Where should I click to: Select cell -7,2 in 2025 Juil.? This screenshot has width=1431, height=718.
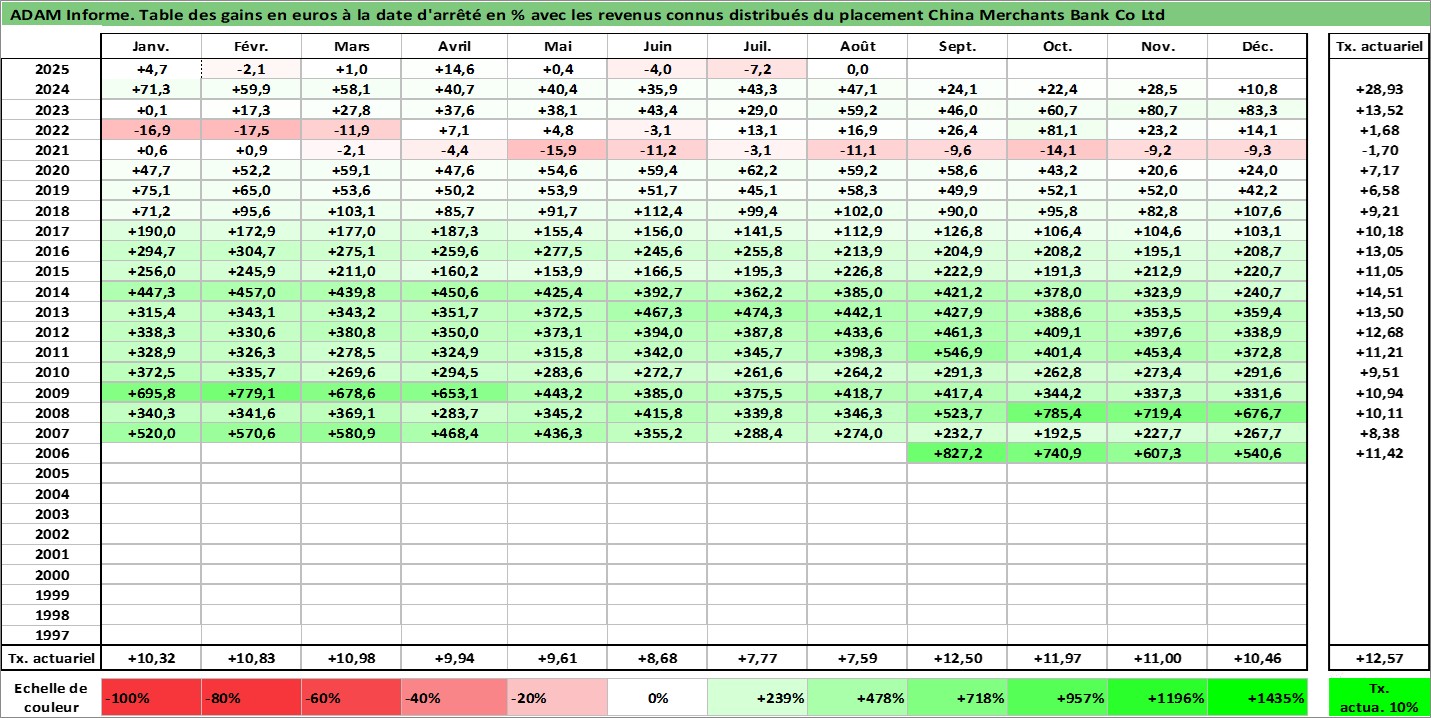pos(757,69)
